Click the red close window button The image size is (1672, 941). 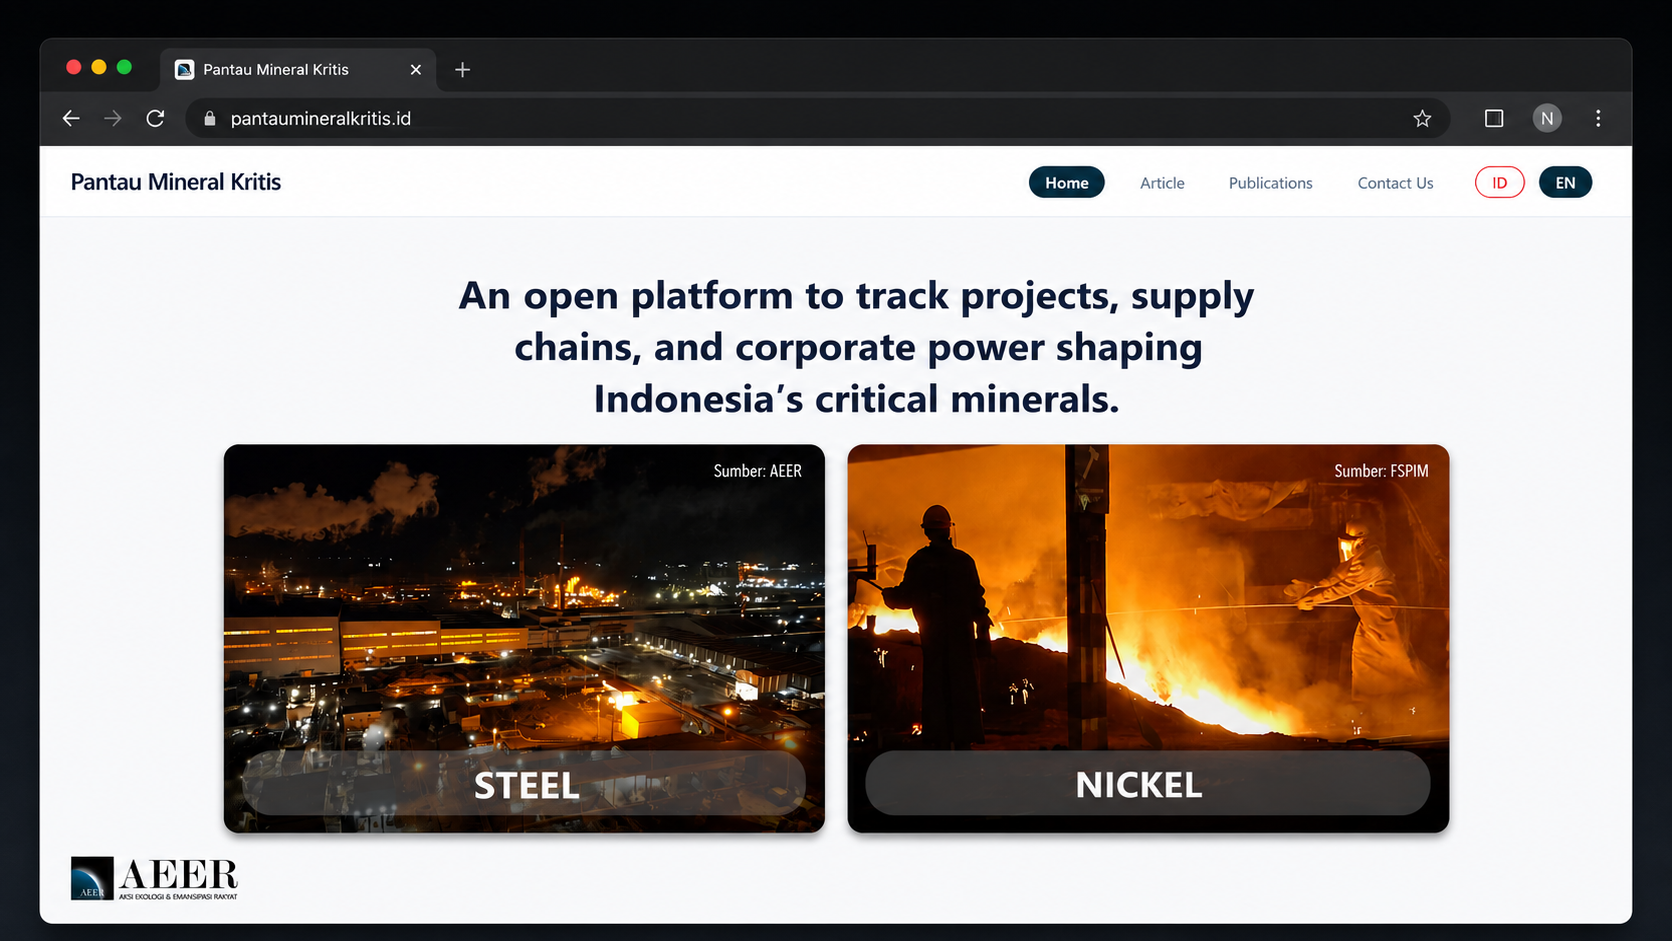pyautogui.click(x=73, y=67)
